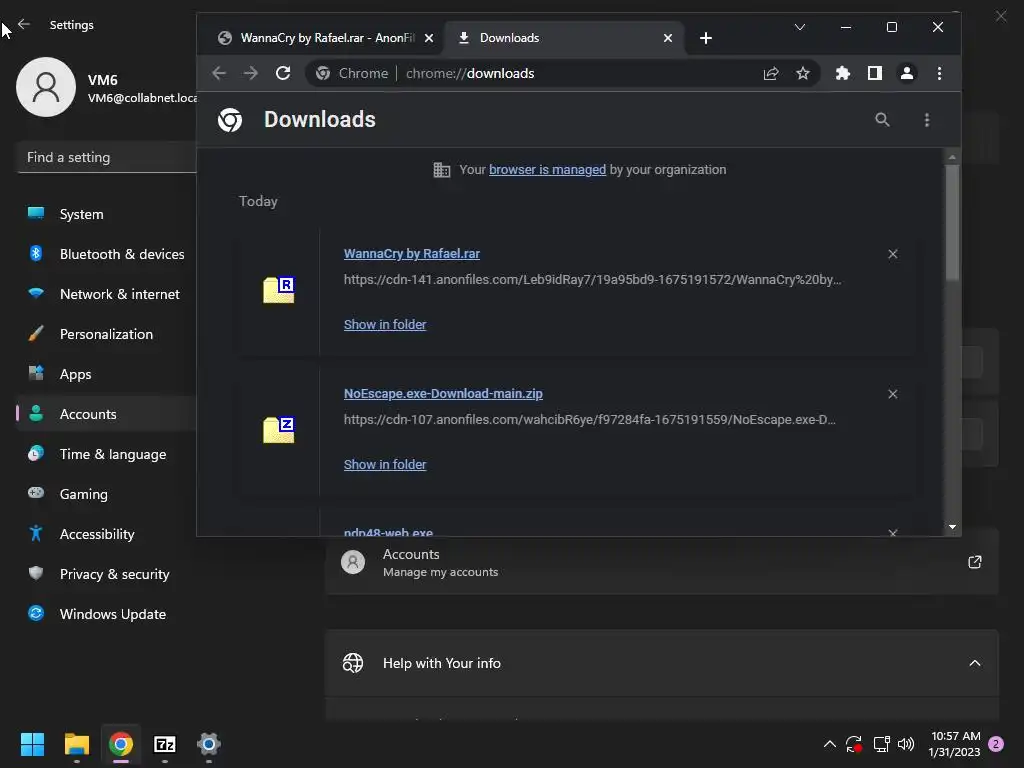This screenshot has width=1024, height=768.
Task: Open ndp48-web.exe download link
Action: pyautogui.click(x=388, y=532)
